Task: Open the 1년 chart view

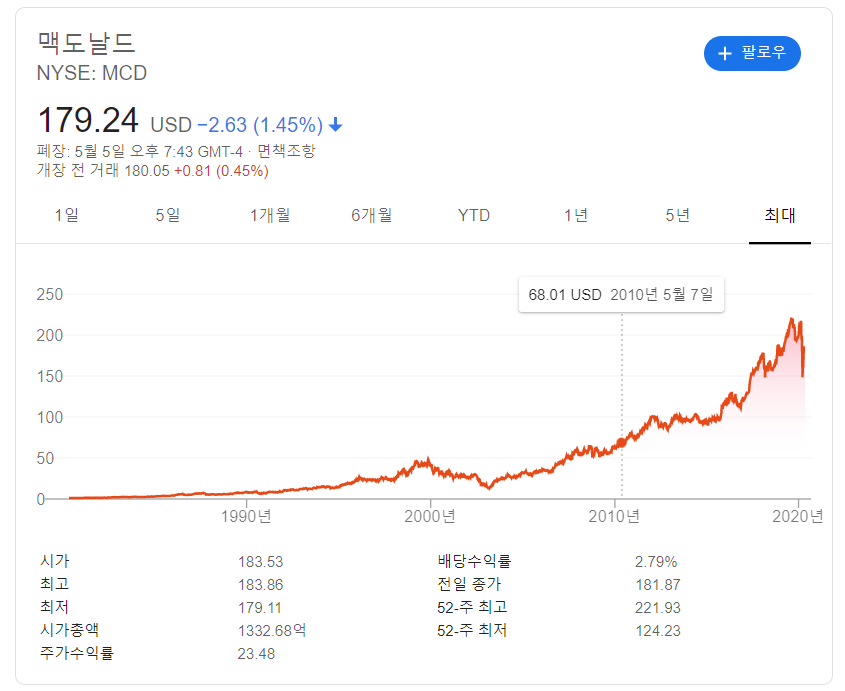Action: click(575, 215)
